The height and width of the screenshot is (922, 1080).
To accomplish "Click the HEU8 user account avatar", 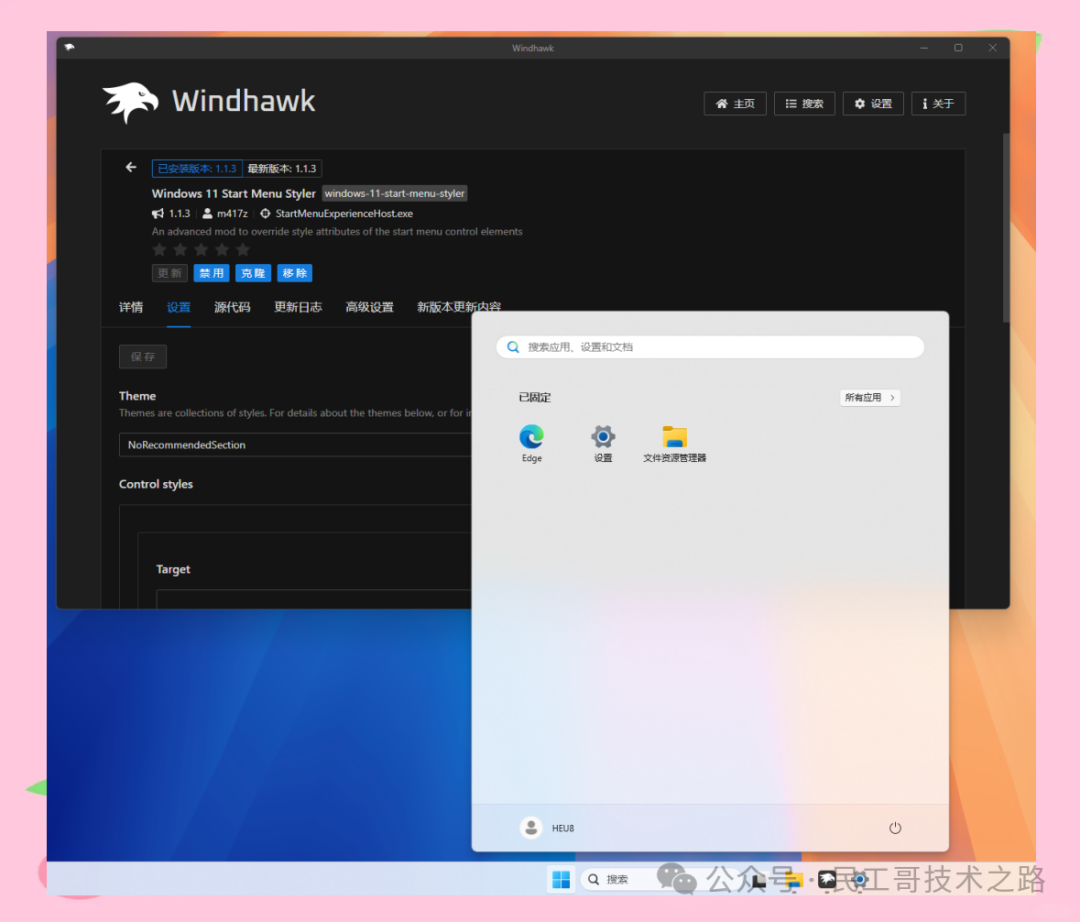I will tap(531, 828).
